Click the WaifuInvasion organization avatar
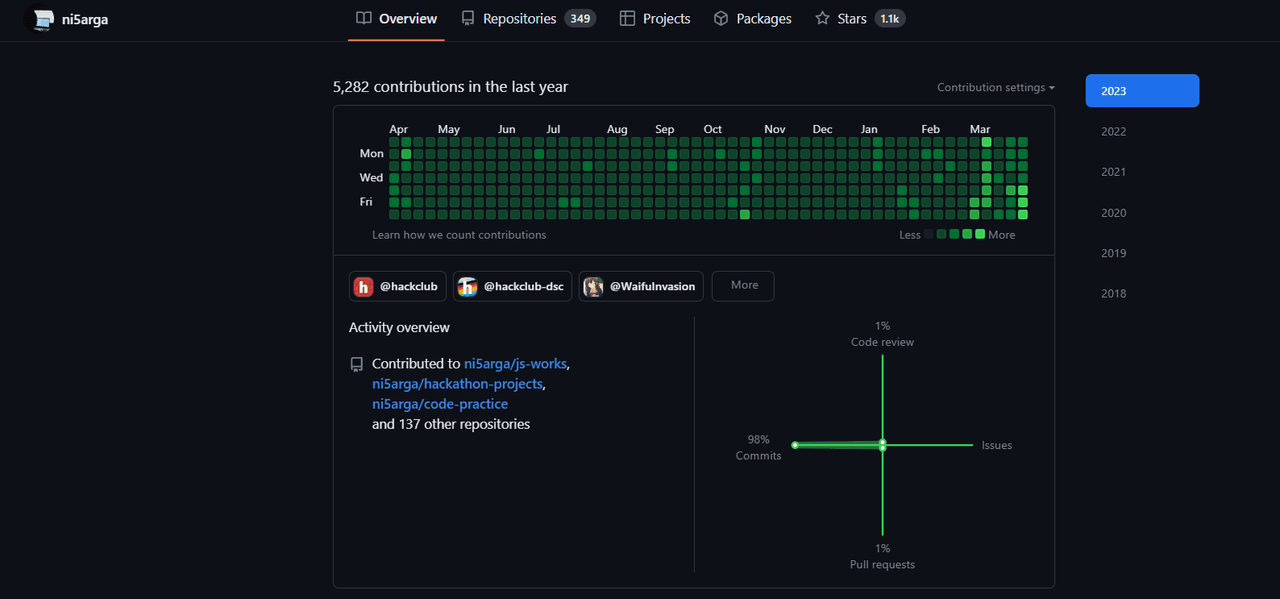The height and width of the screenshot is (599, 1280). pos(594,286)
